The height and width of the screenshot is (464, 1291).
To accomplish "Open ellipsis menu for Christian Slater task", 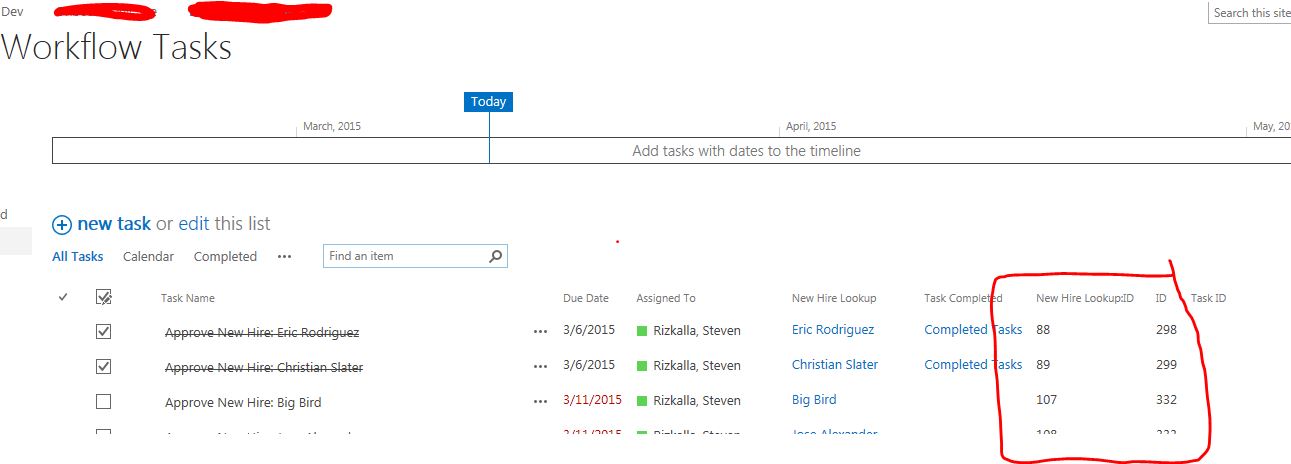I will tap(541, 367).
